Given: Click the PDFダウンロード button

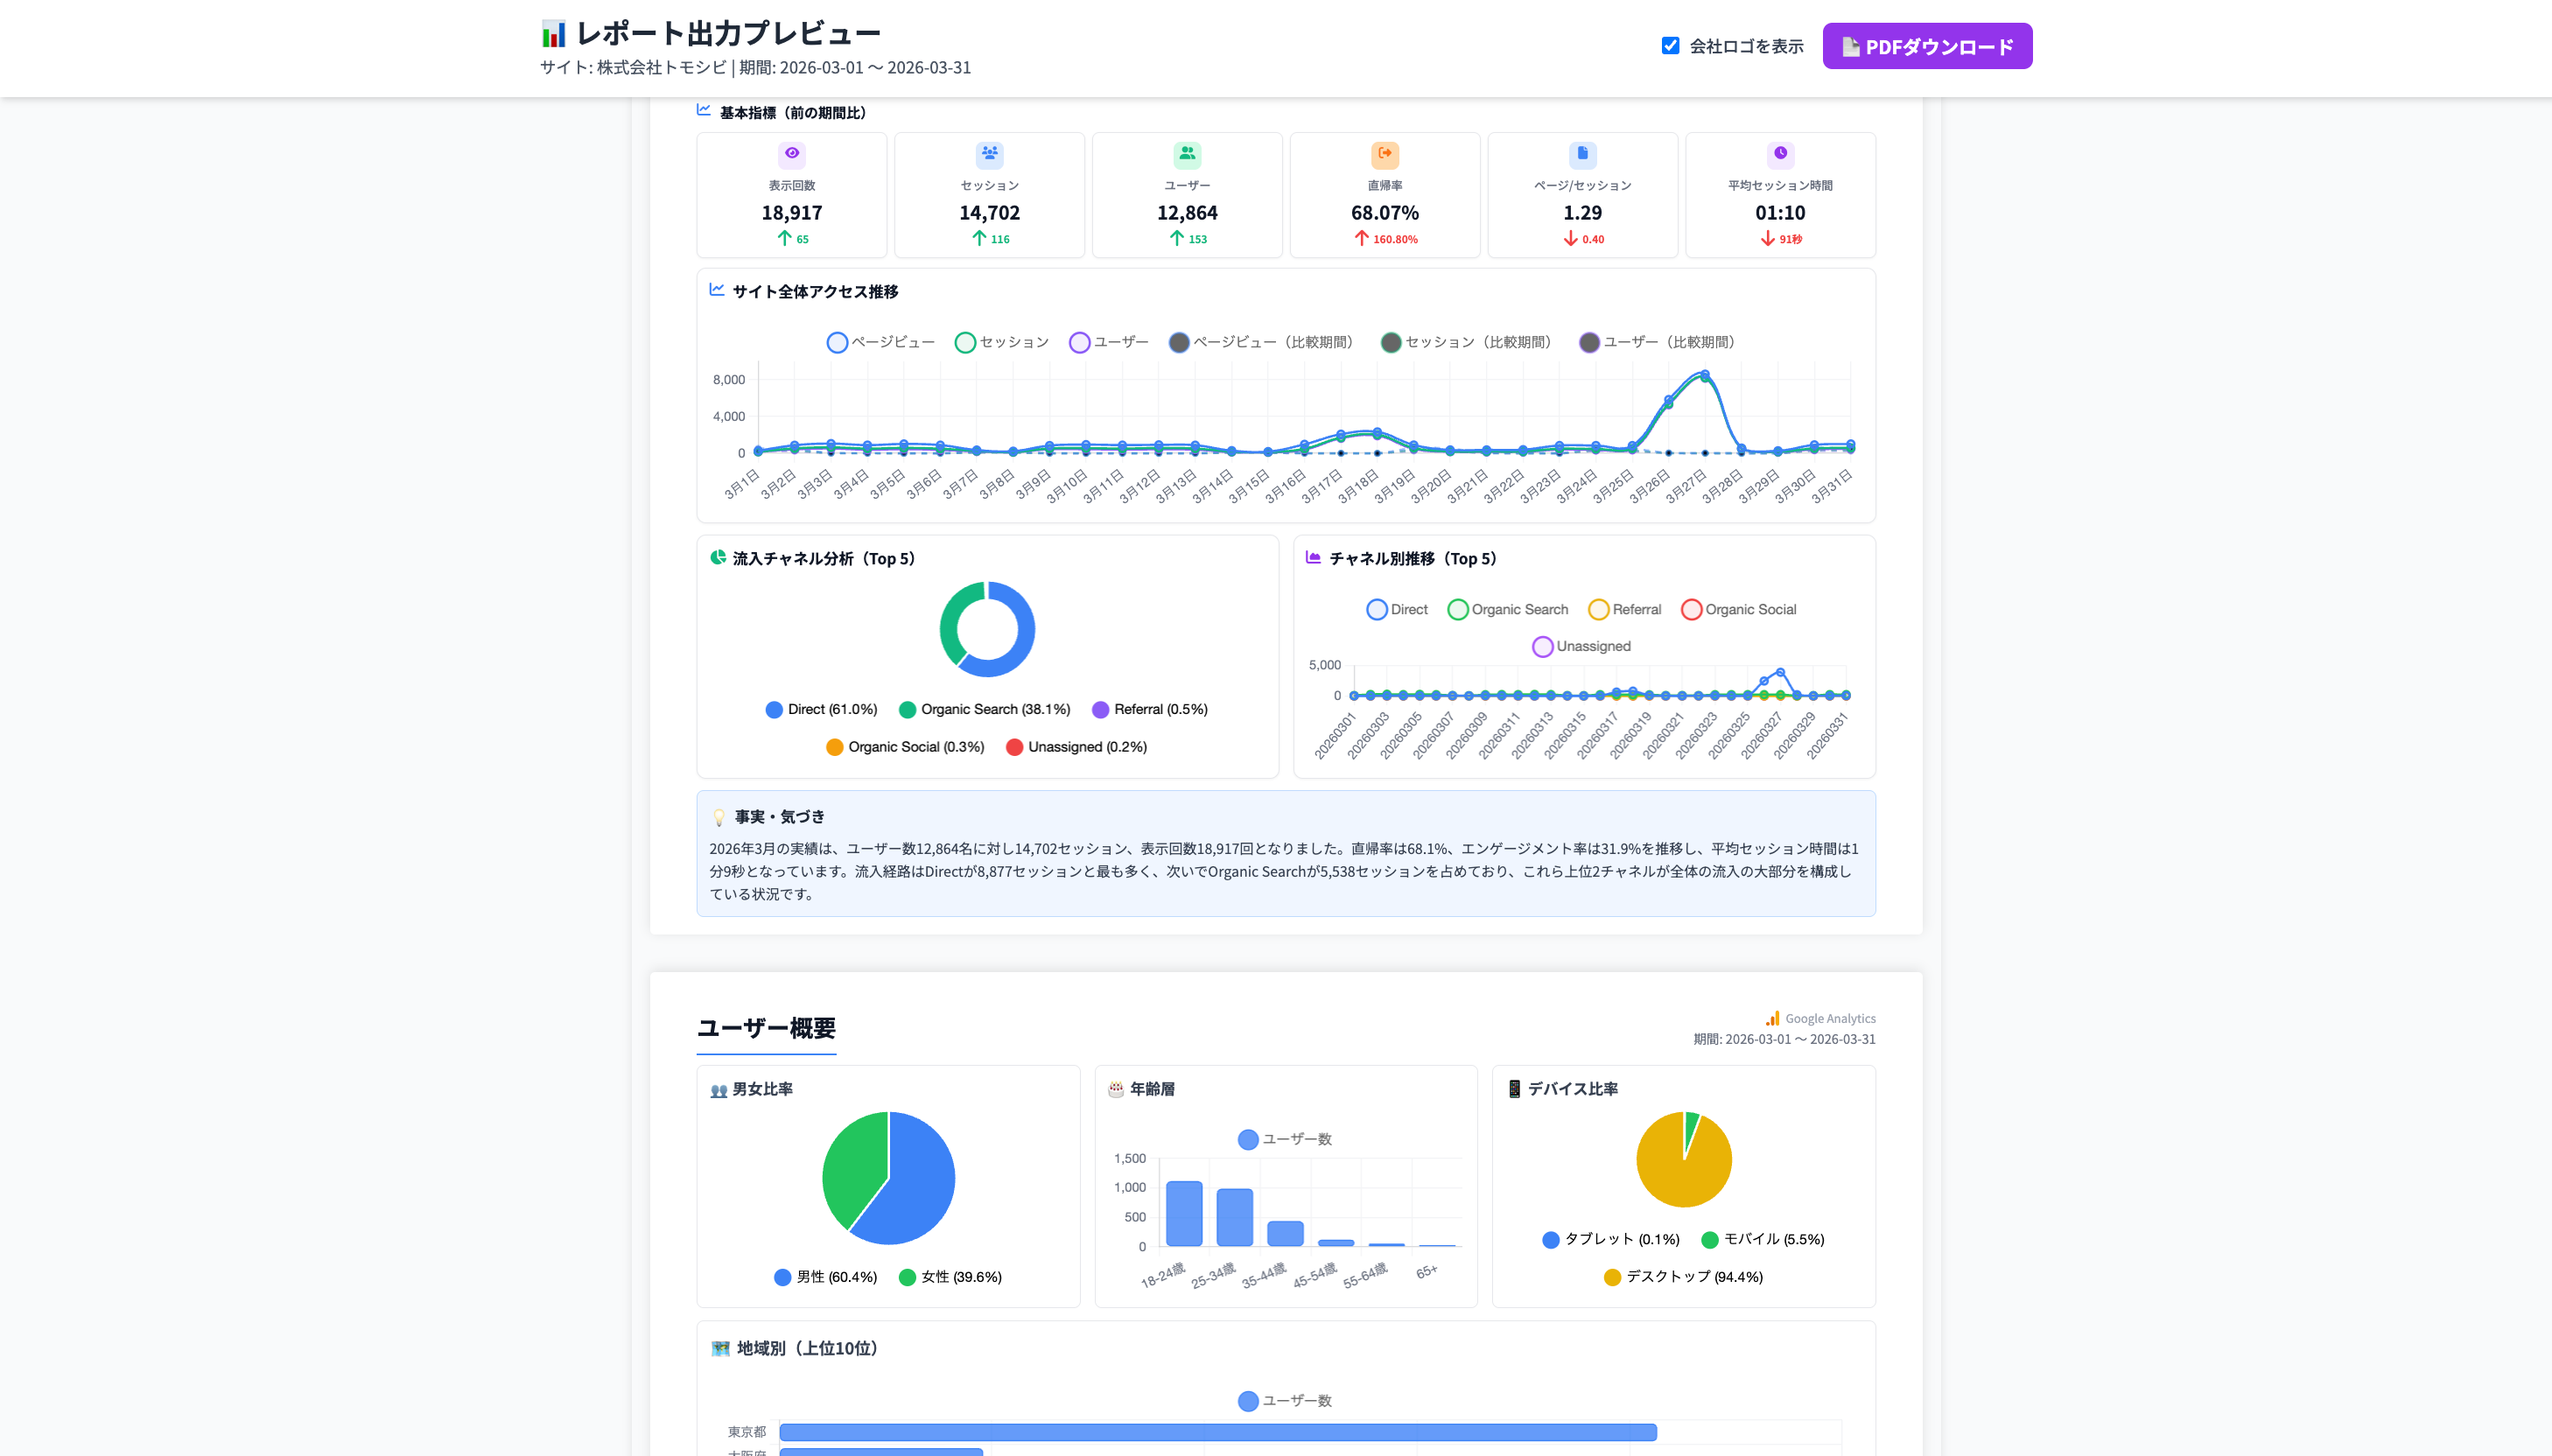Looking at the screenshot, I should click(x=1926, y=46).
